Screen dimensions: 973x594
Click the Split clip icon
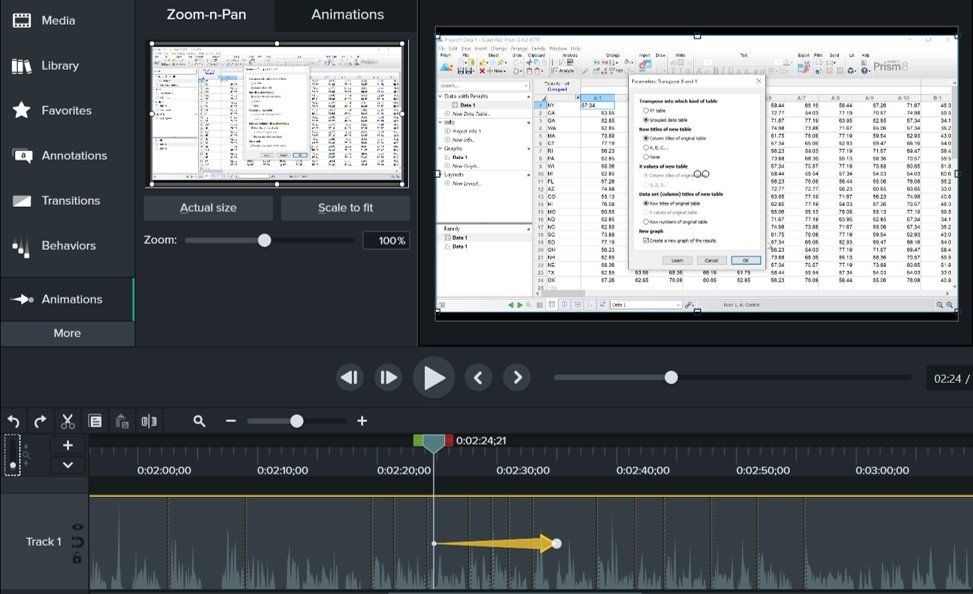pos(149,421)
